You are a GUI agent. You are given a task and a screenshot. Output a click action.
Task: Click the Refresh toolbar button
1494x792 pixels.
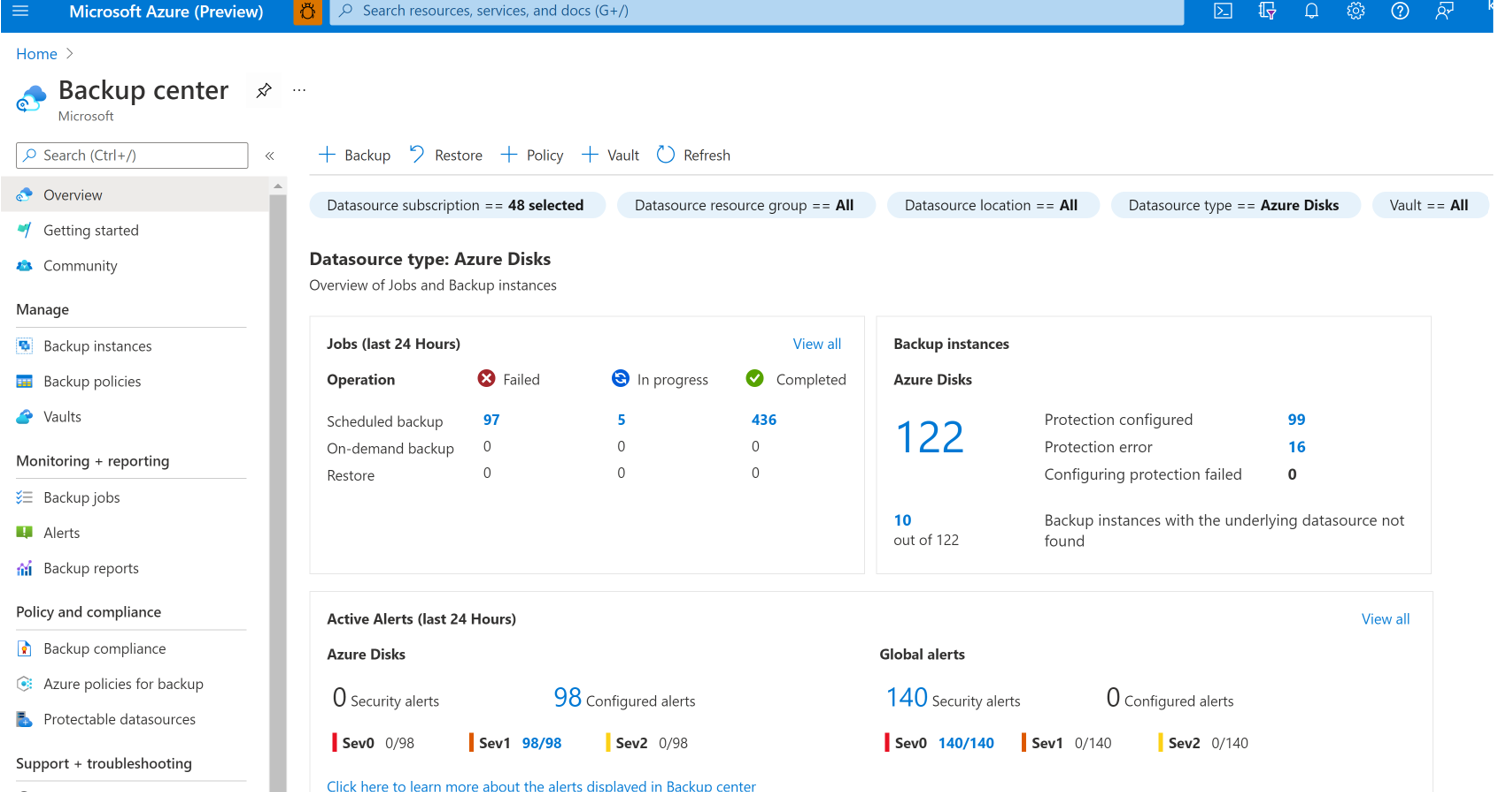693,155
